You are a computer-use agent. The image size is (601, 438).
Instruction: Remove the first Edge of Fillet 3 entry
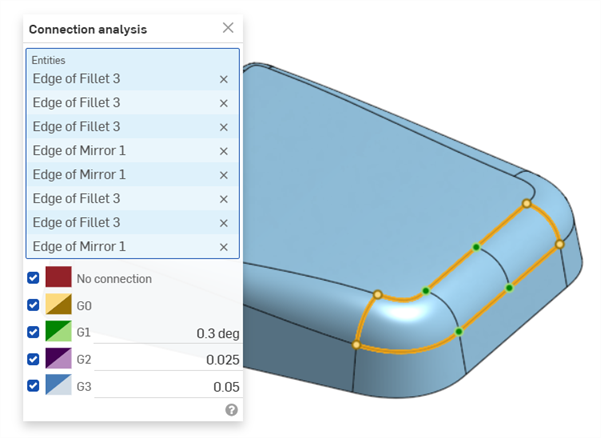coord(223,79)
